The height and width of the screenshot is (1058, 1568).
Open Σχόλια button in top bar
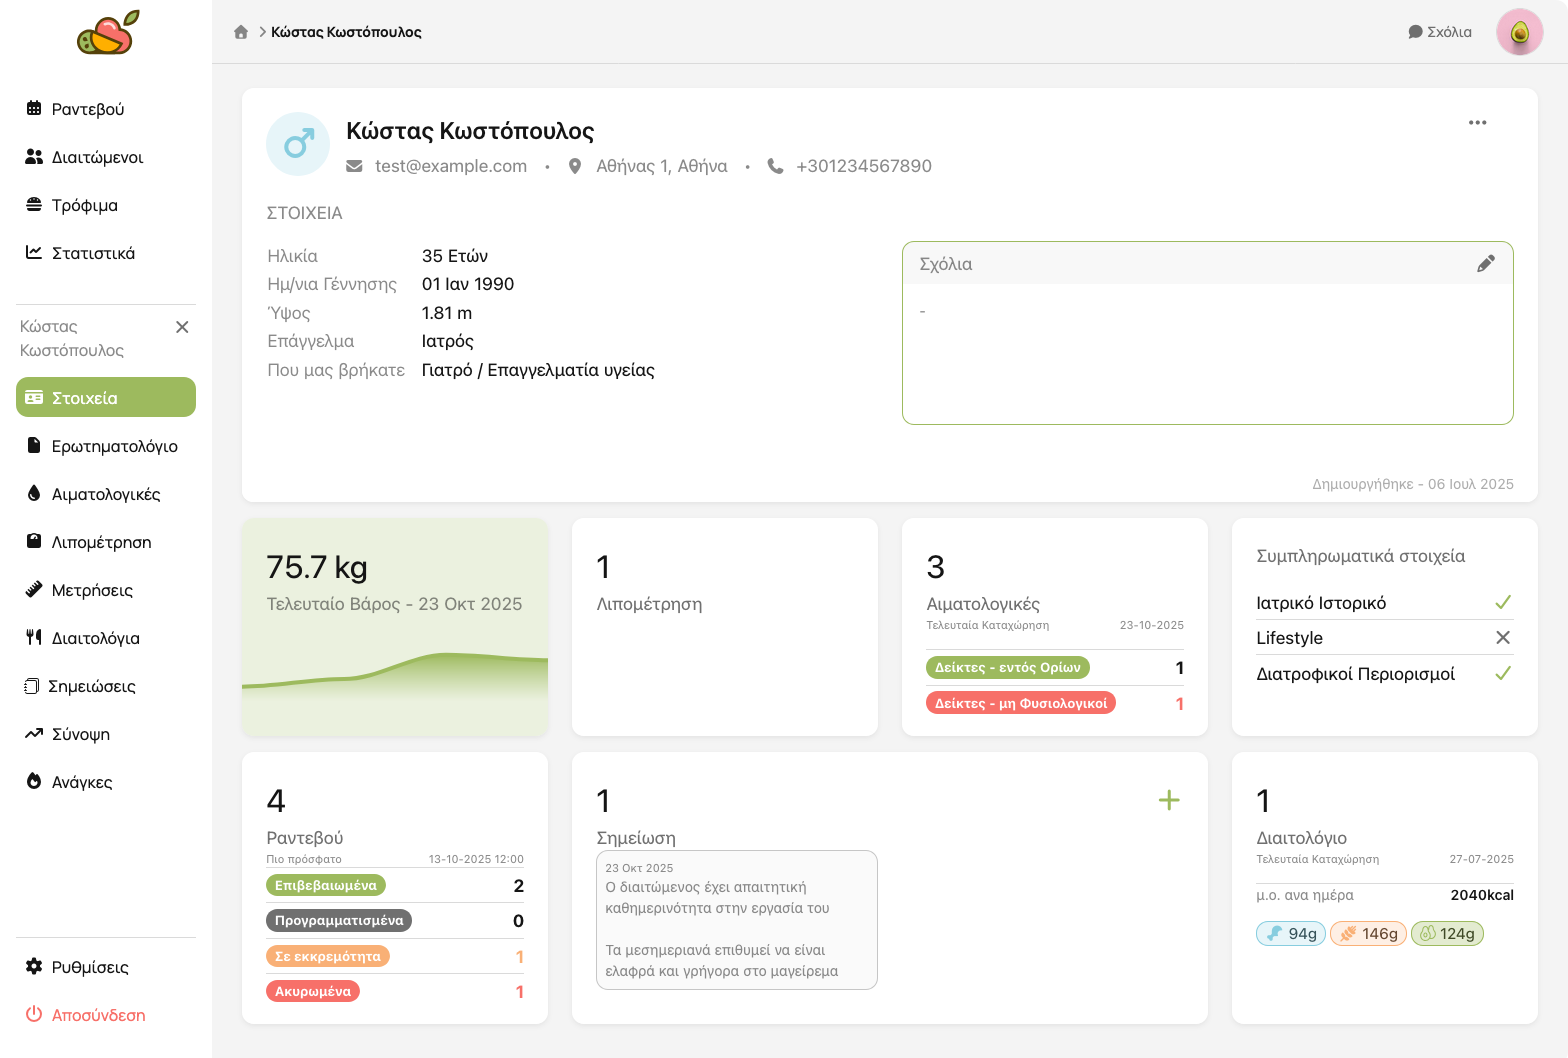coord(1440,32)
